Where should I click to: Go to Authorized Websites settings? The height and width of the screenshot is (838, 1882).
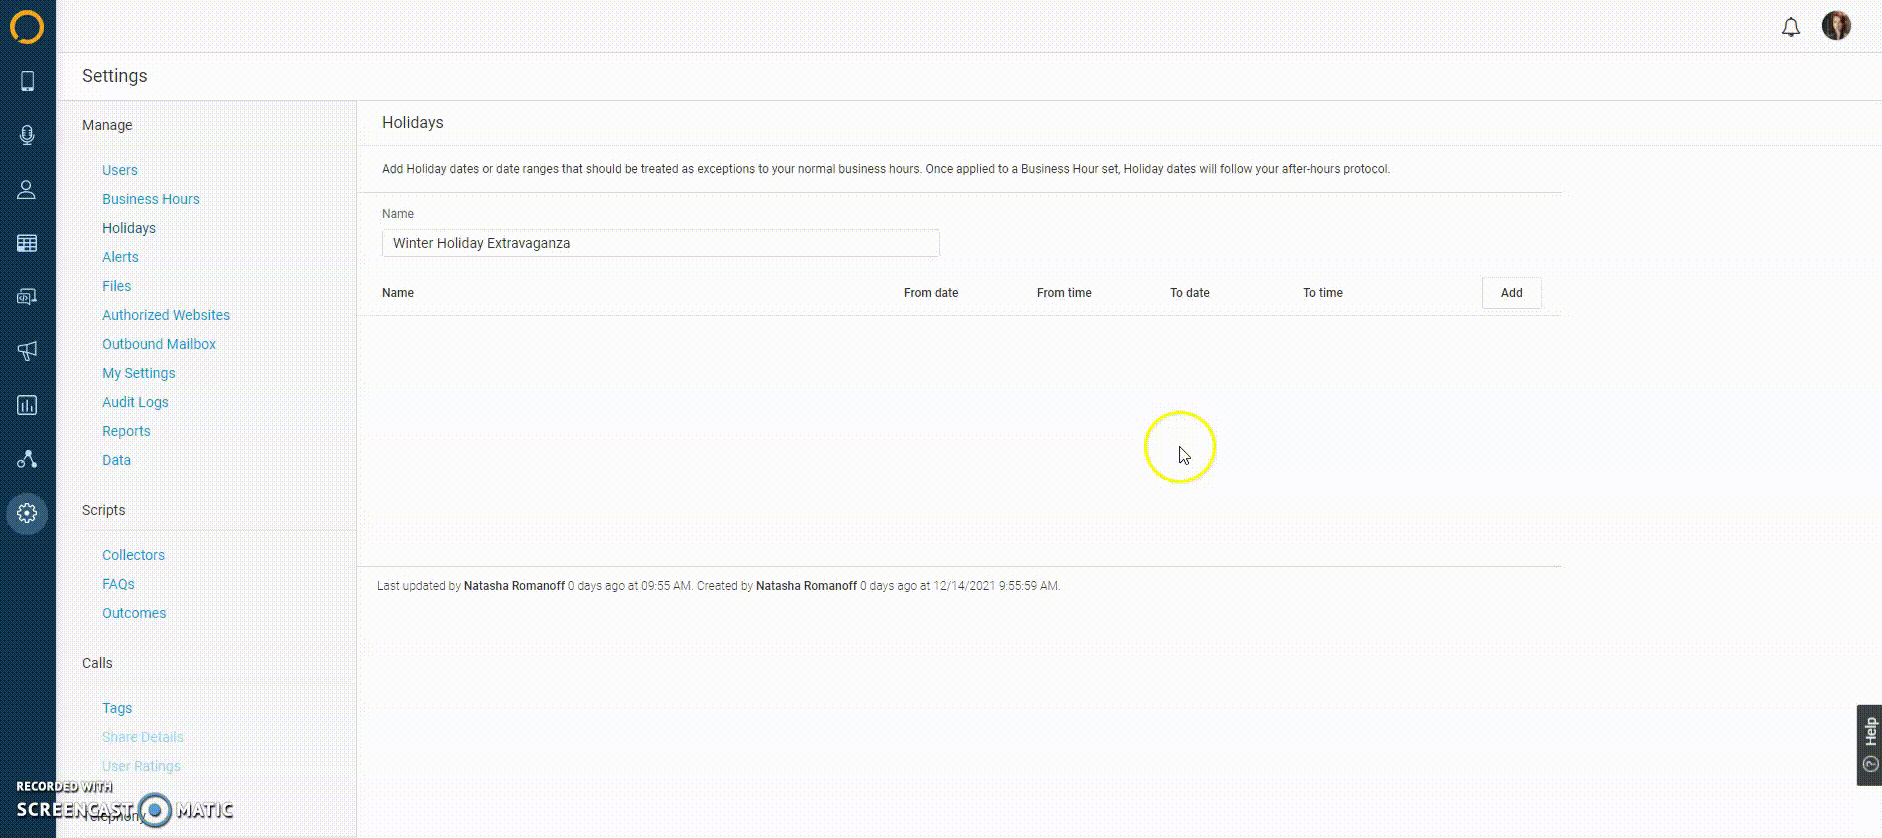point(166,315)
